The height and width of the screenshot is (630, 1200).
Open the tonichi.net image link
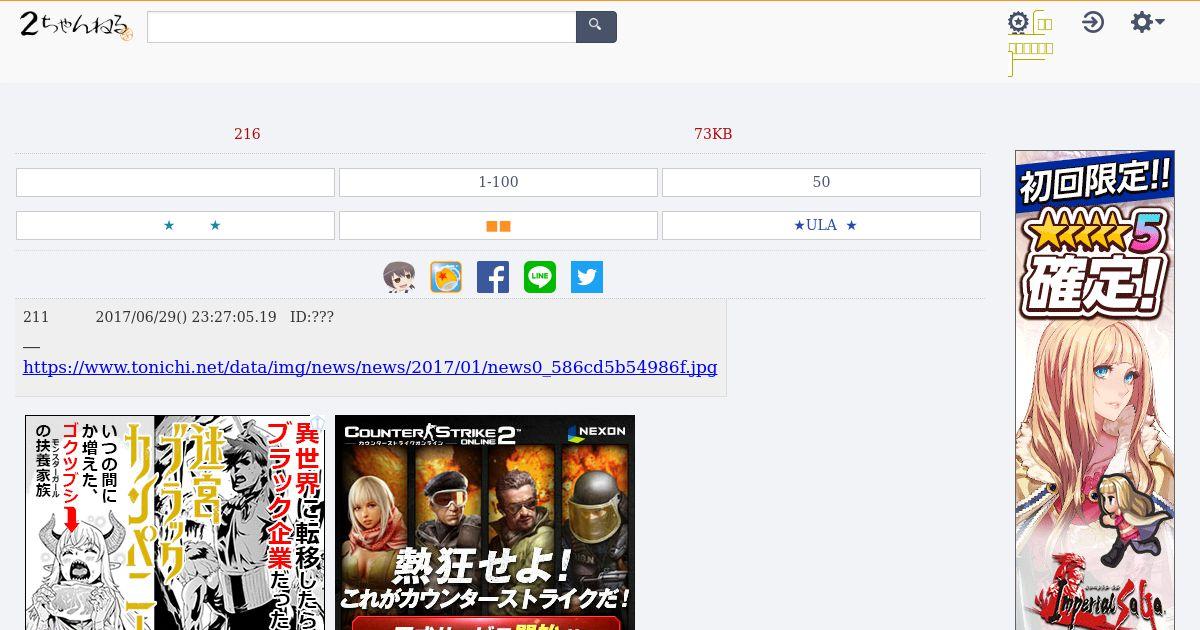tap(370, 367)
